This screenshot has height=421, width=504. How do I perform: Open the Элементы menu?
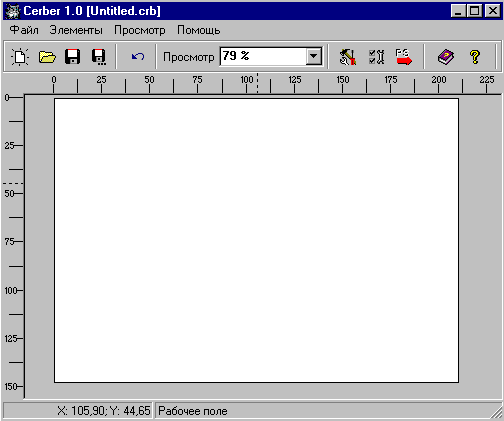76,30
